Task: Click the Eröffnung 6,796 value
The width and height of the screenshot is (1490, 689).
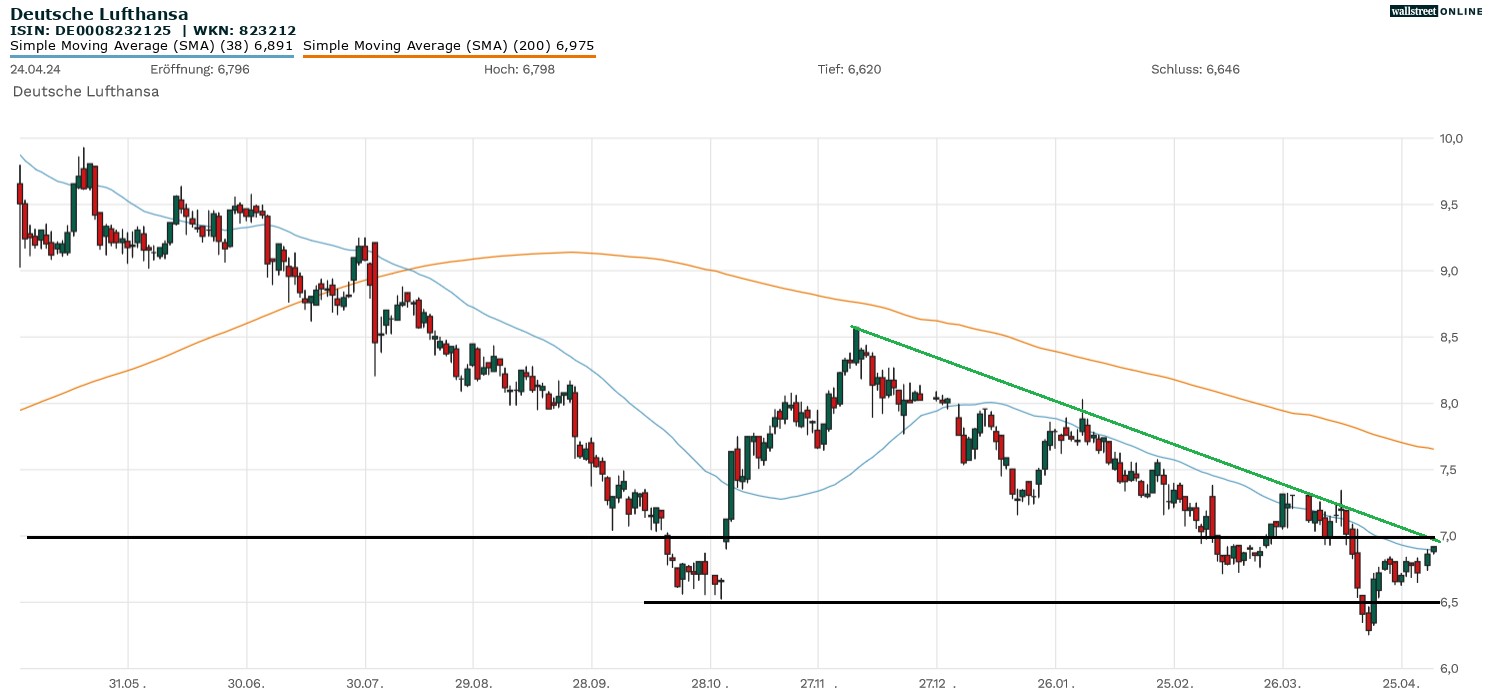Action: tap(200, 69)
